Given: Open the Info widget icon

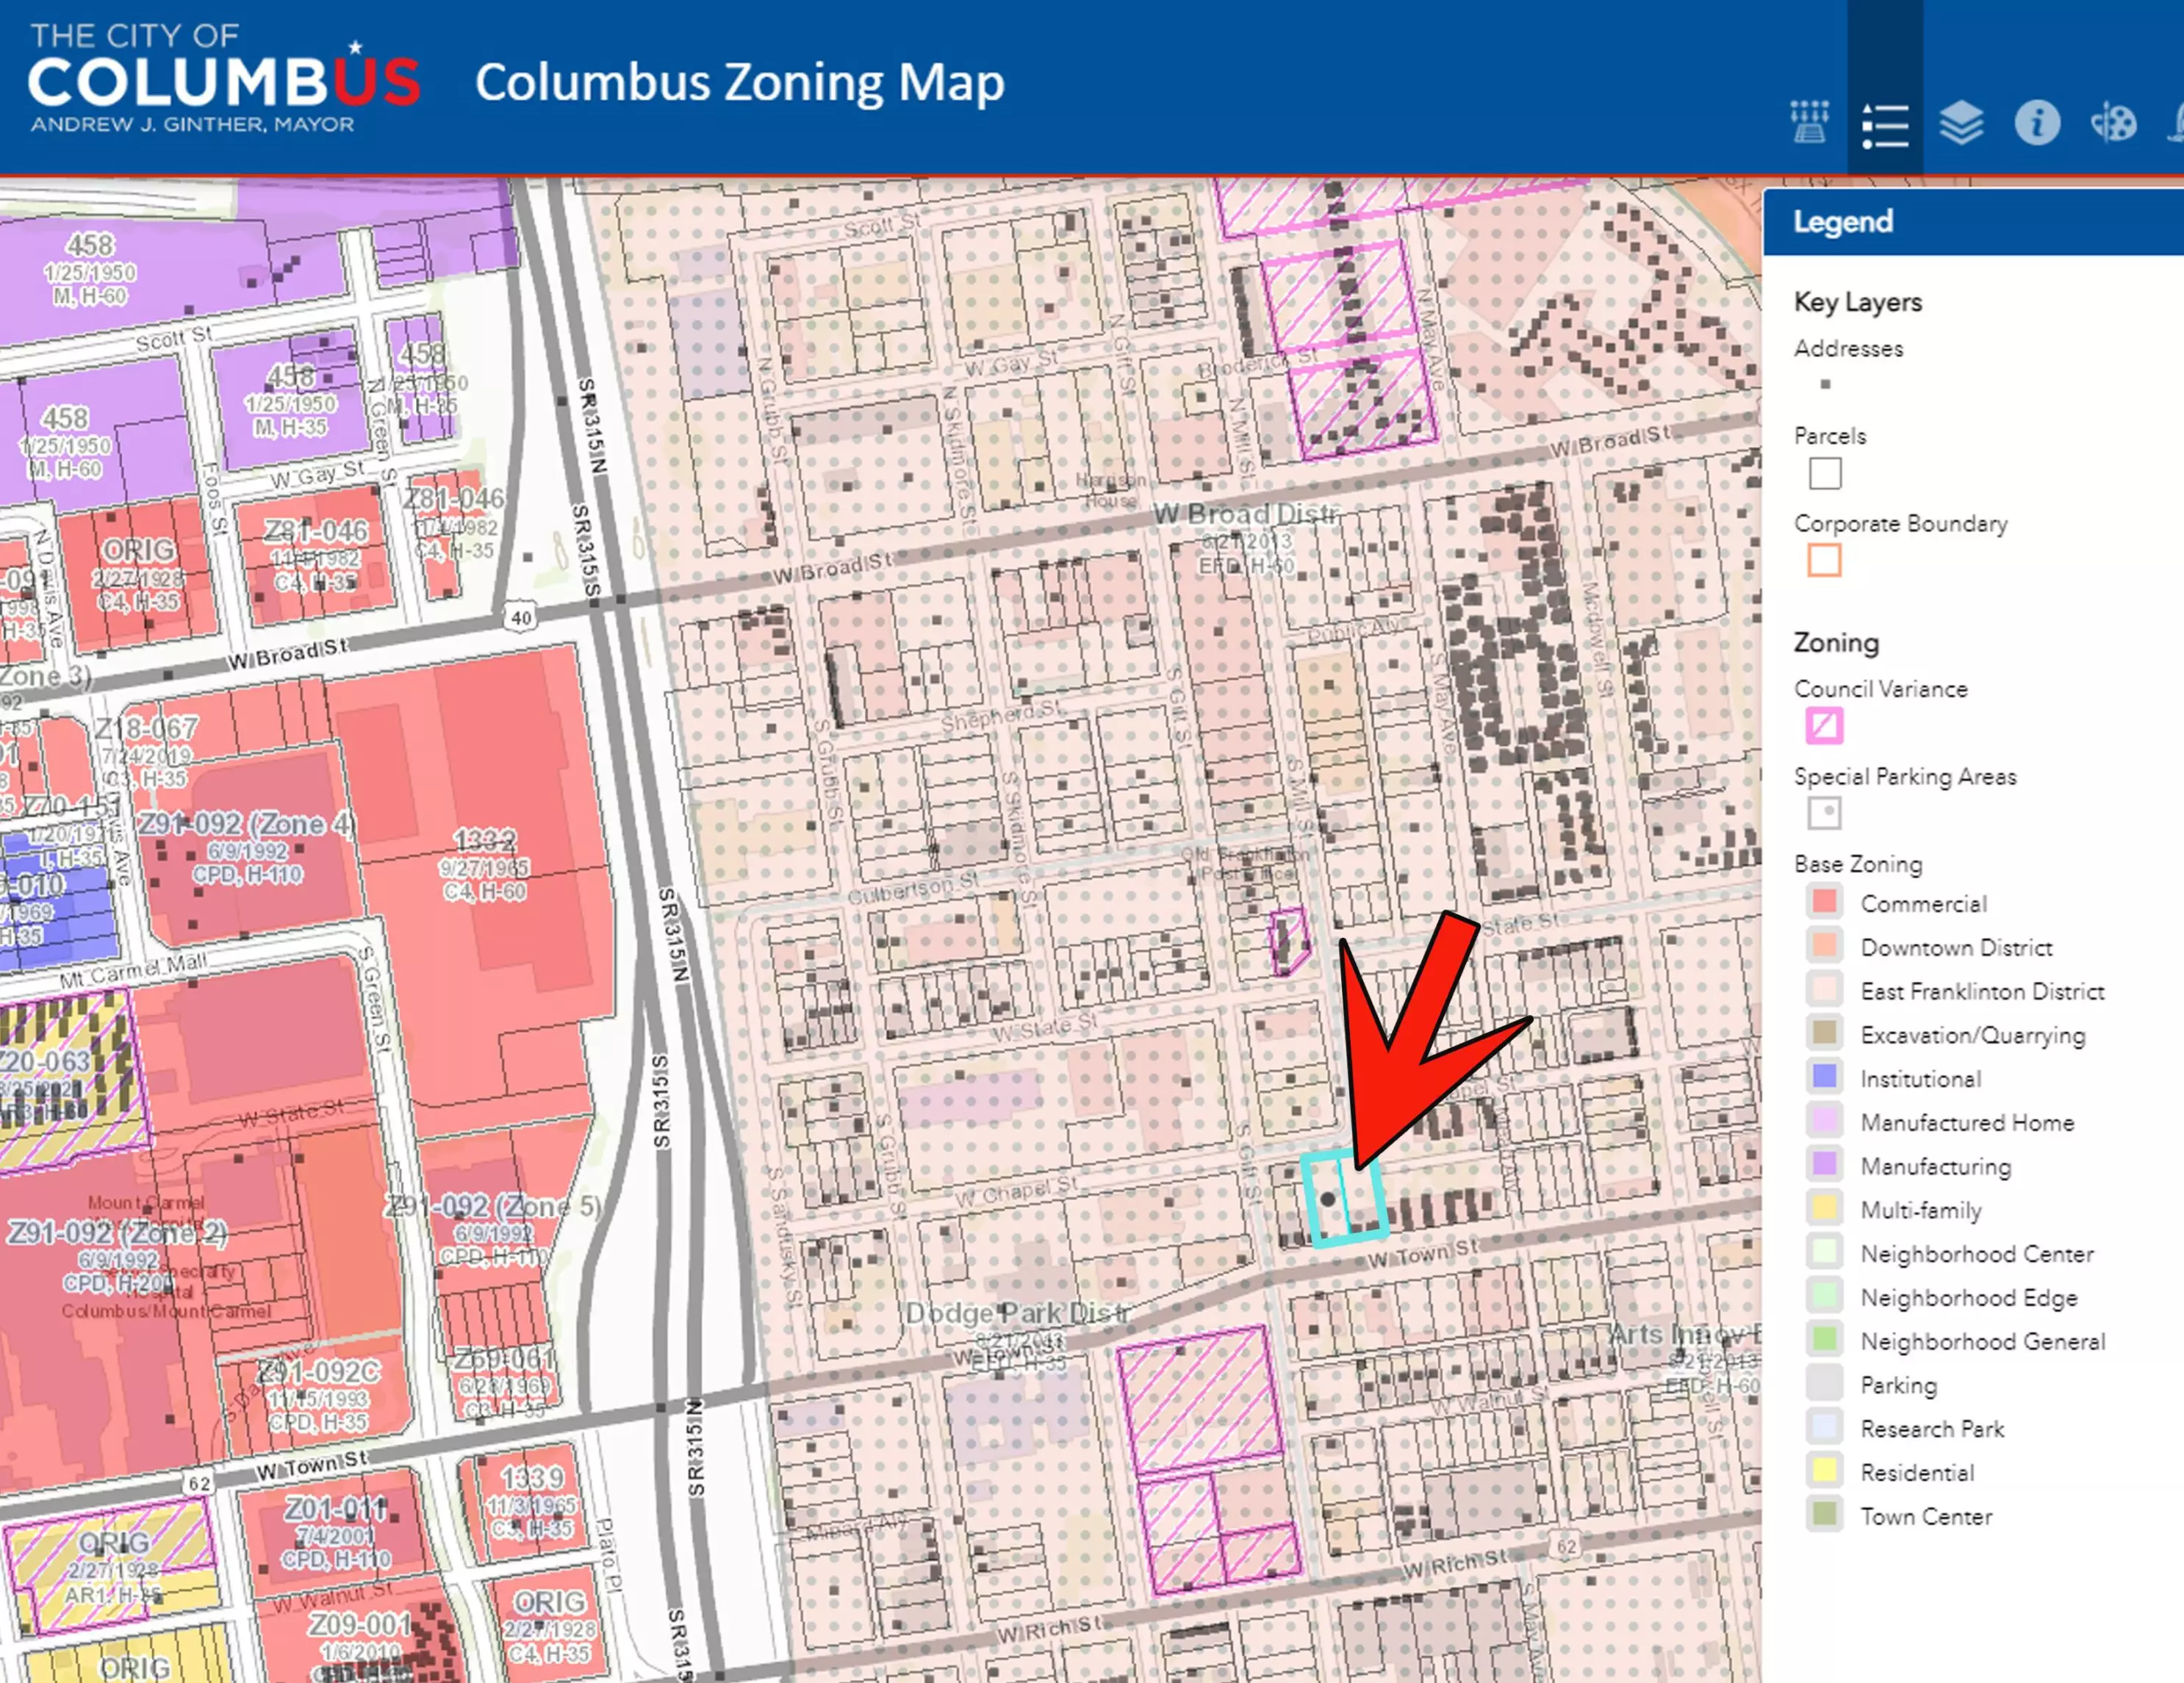Looking at the screenshot, I should pyautogui.click(x=2037, y=123).
